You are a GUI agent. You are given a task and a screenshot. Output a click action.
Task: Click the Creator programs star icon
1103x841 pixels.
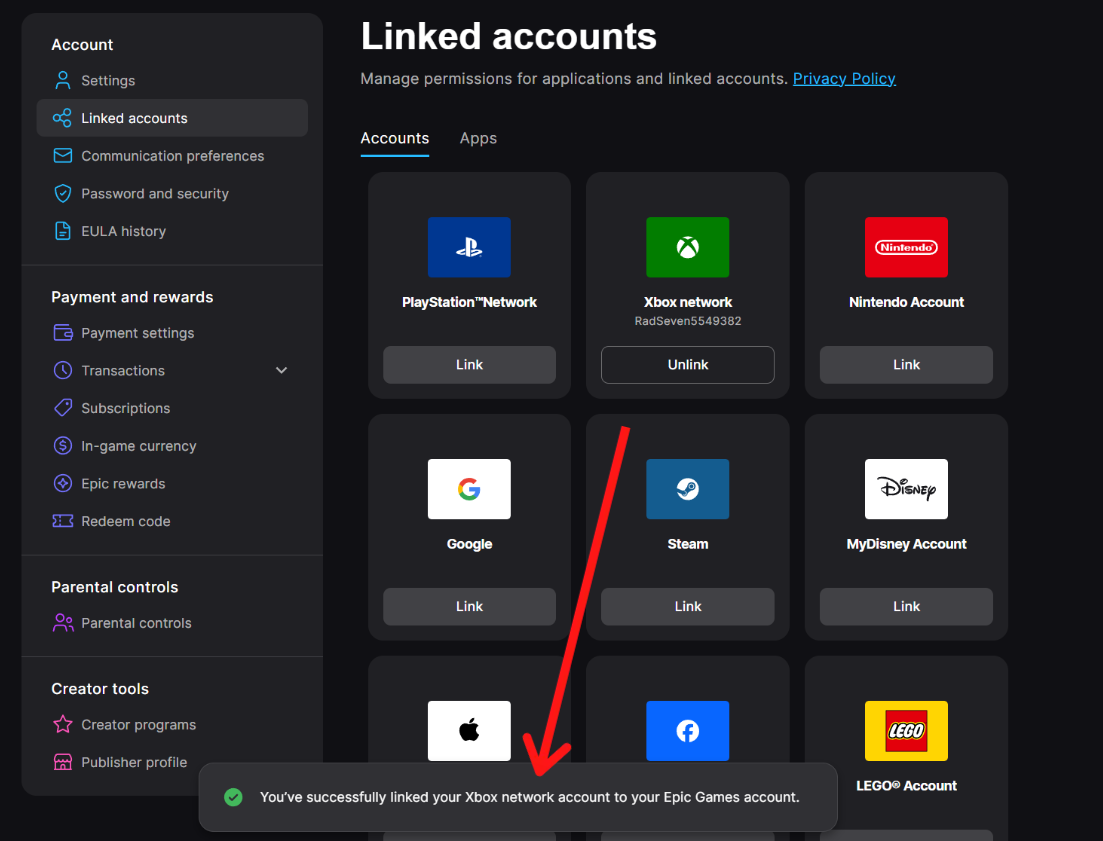point(63,724)
